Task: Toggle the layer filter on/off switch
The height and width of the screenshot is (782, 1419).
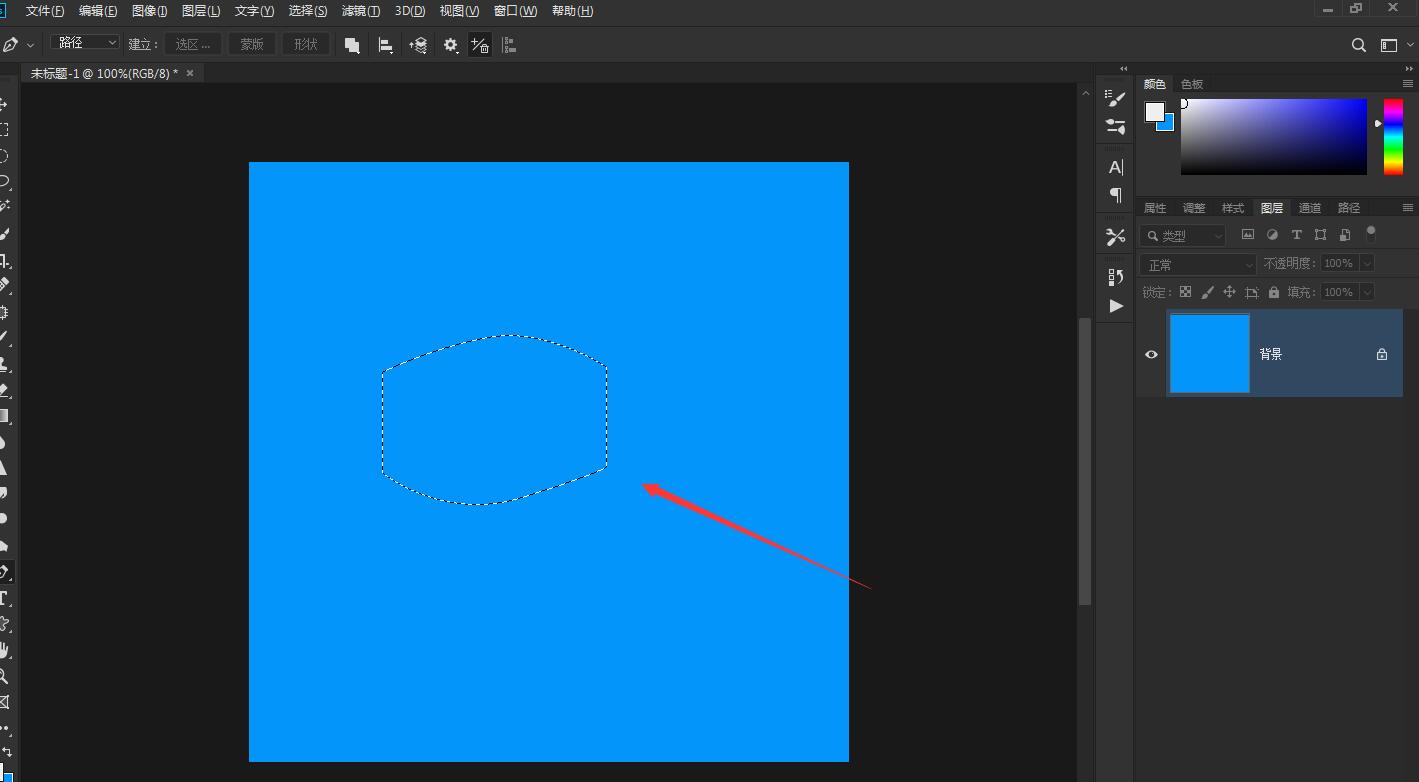Action: click(1371, 234)
